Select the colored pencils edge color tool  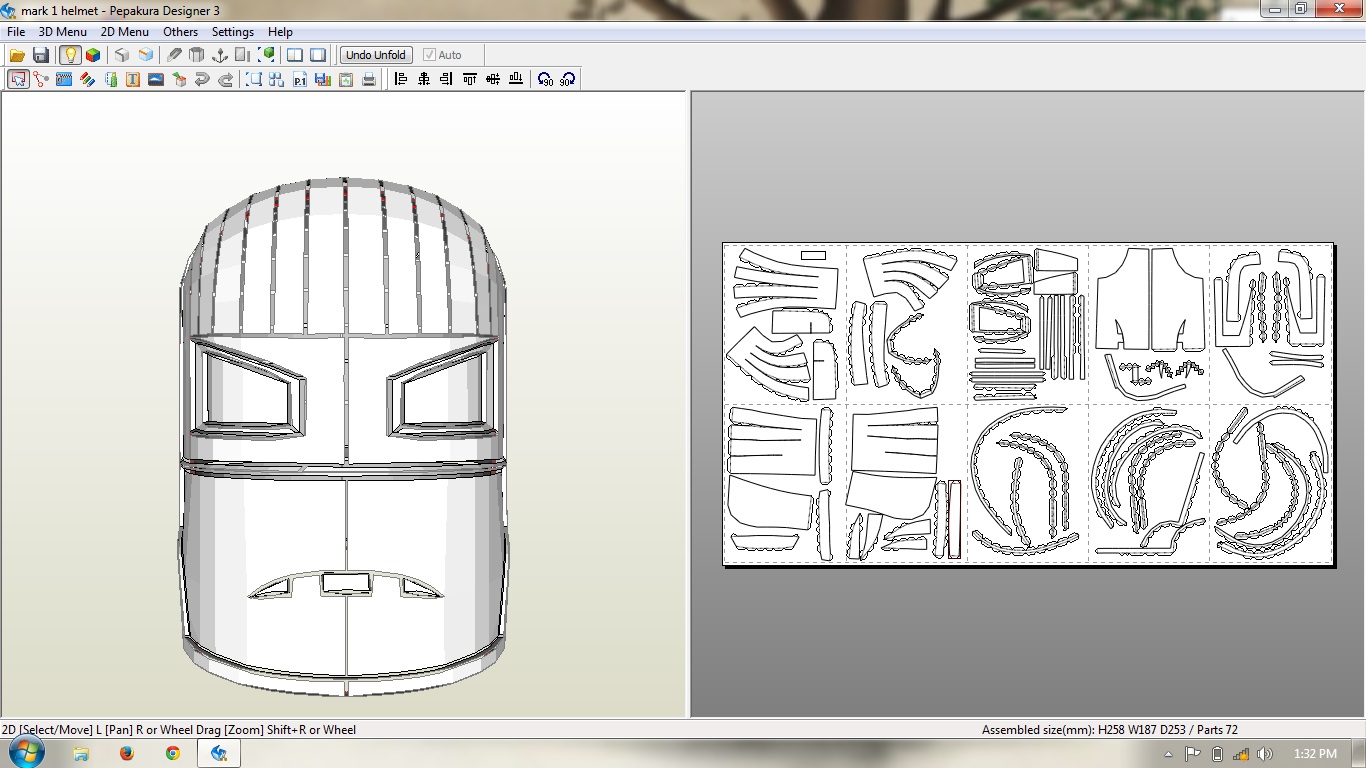click(87, 79)
